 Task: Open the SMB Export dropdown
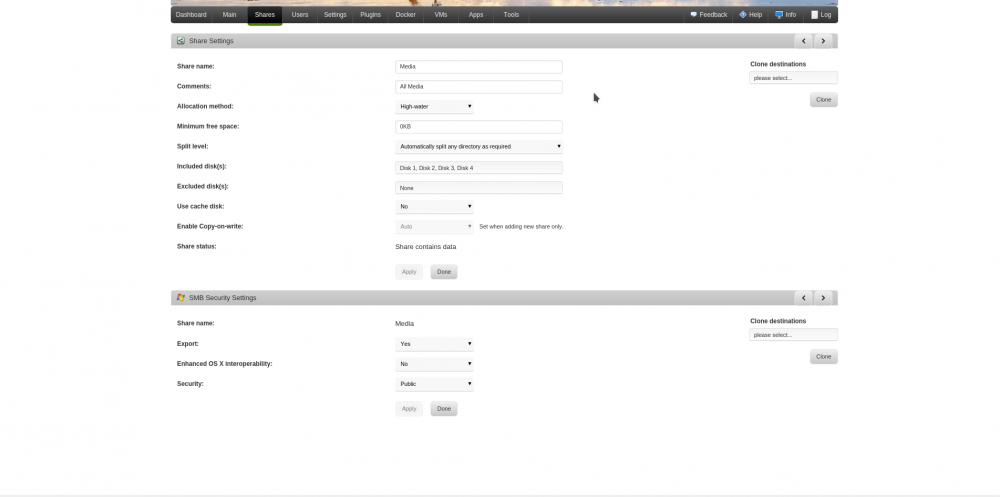tap(434, 344)
